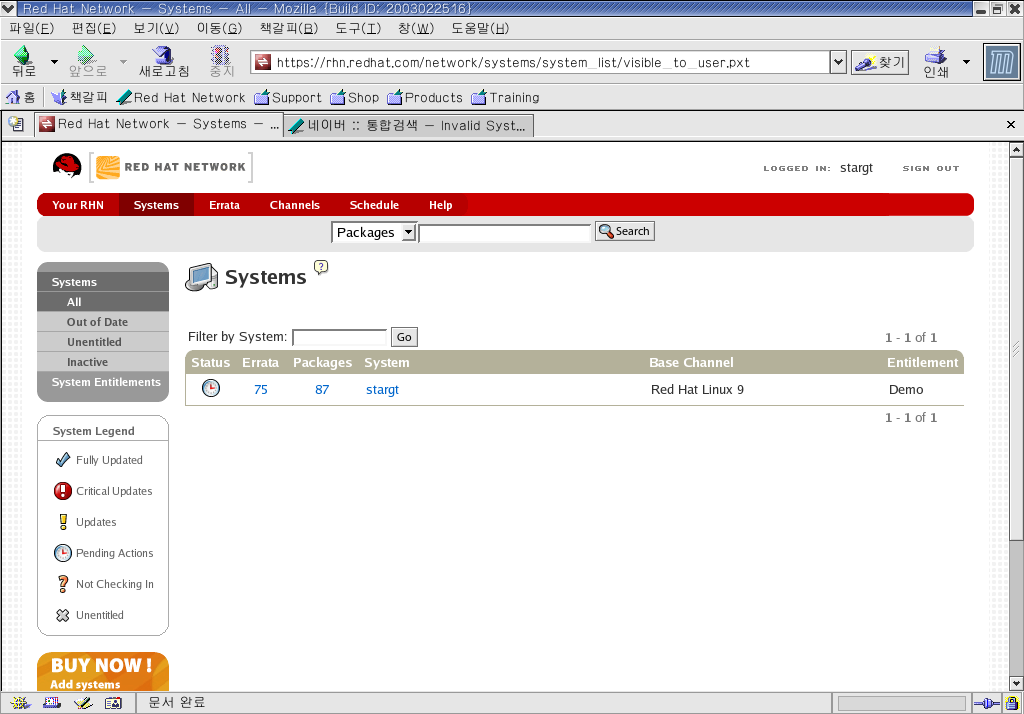Open the 이동(G) menu

tap(219, 28)
